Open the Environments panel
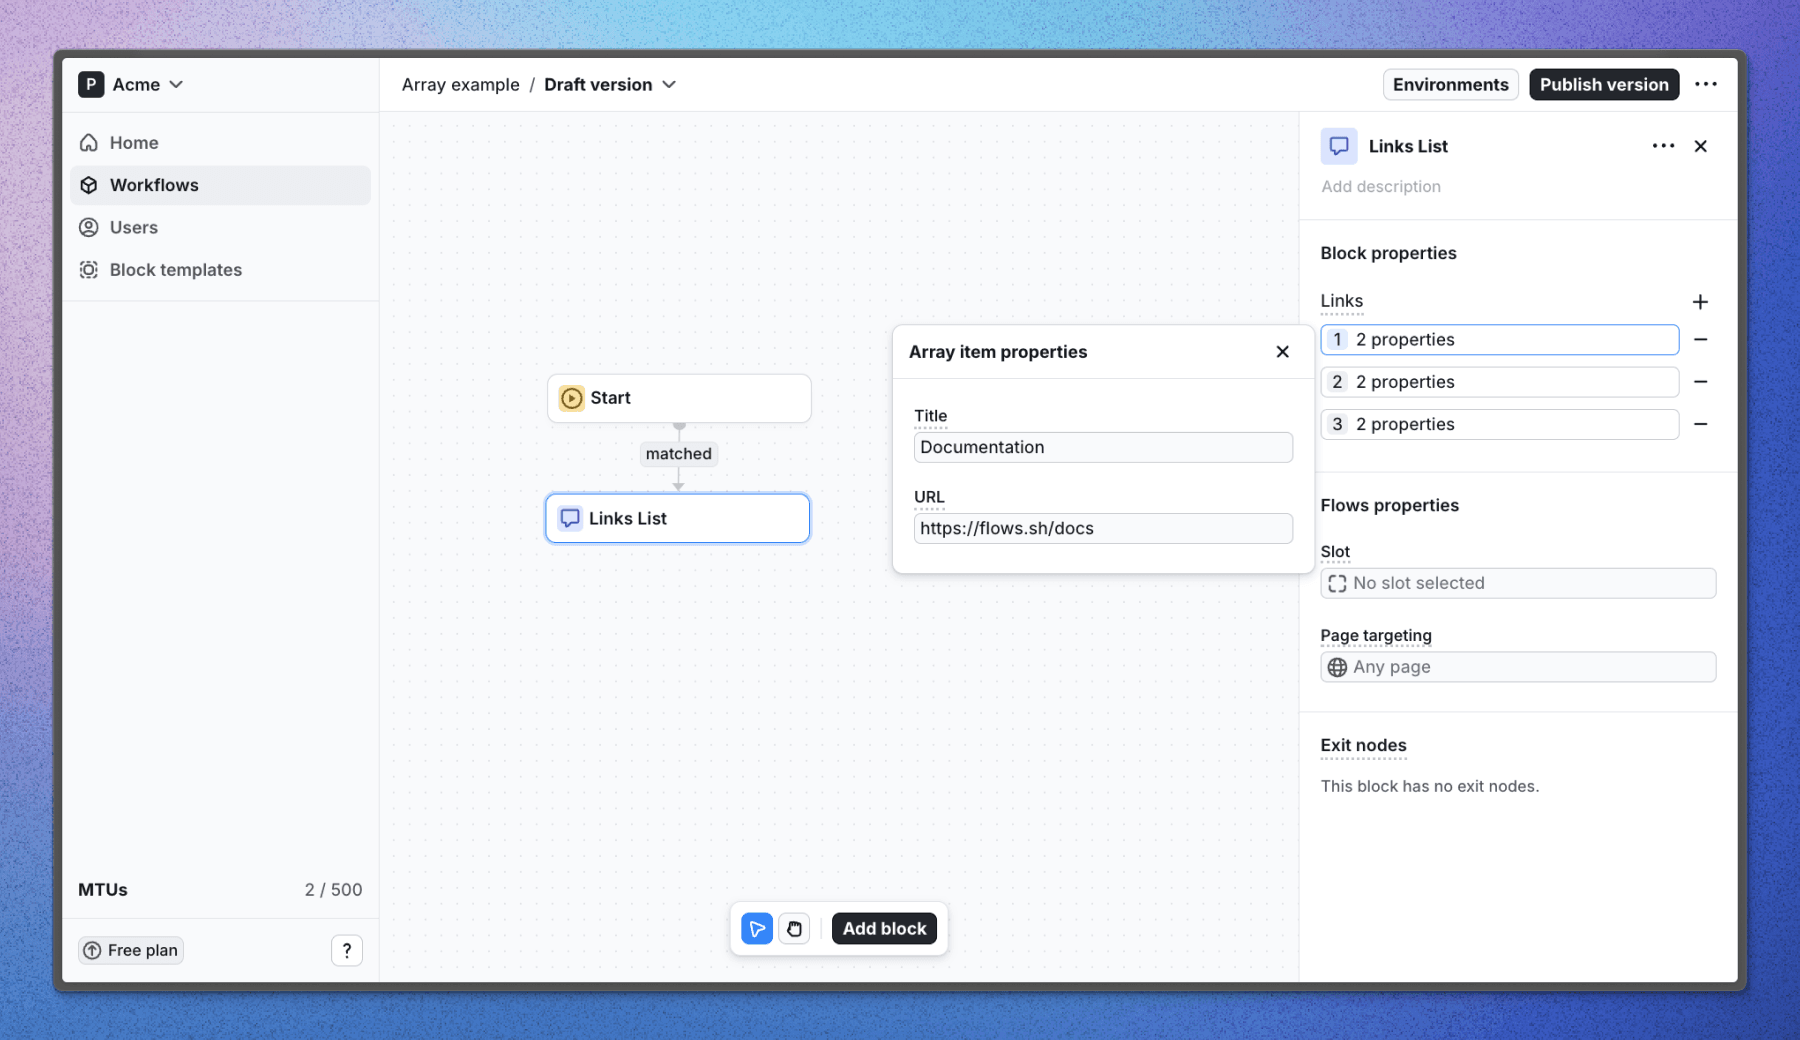The height and width of the screenshot is (1040, 1800). 1450,84
